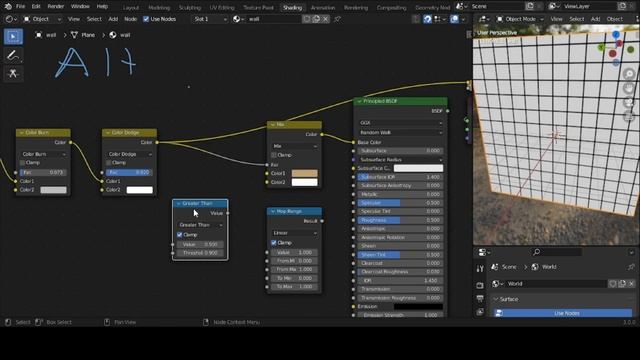Open Greater Than operation dropdown
Image resolution: width=640 pixels, height=360 pixels.
pos(200,225)
